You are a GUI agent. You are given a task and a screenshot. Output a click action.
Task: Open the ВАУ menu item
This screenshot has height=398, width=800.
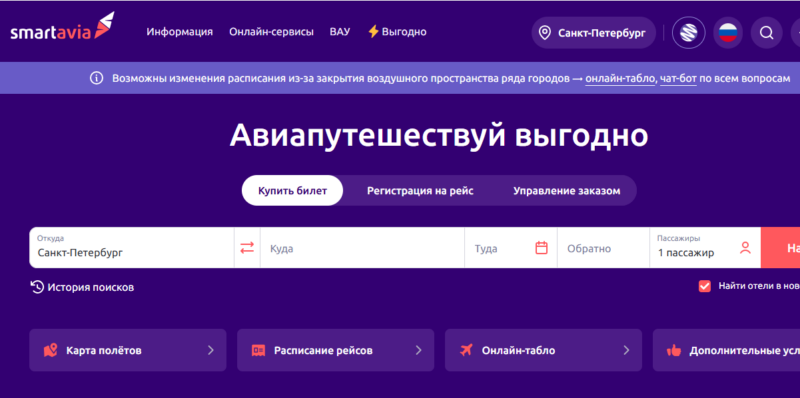pos(340,32)
